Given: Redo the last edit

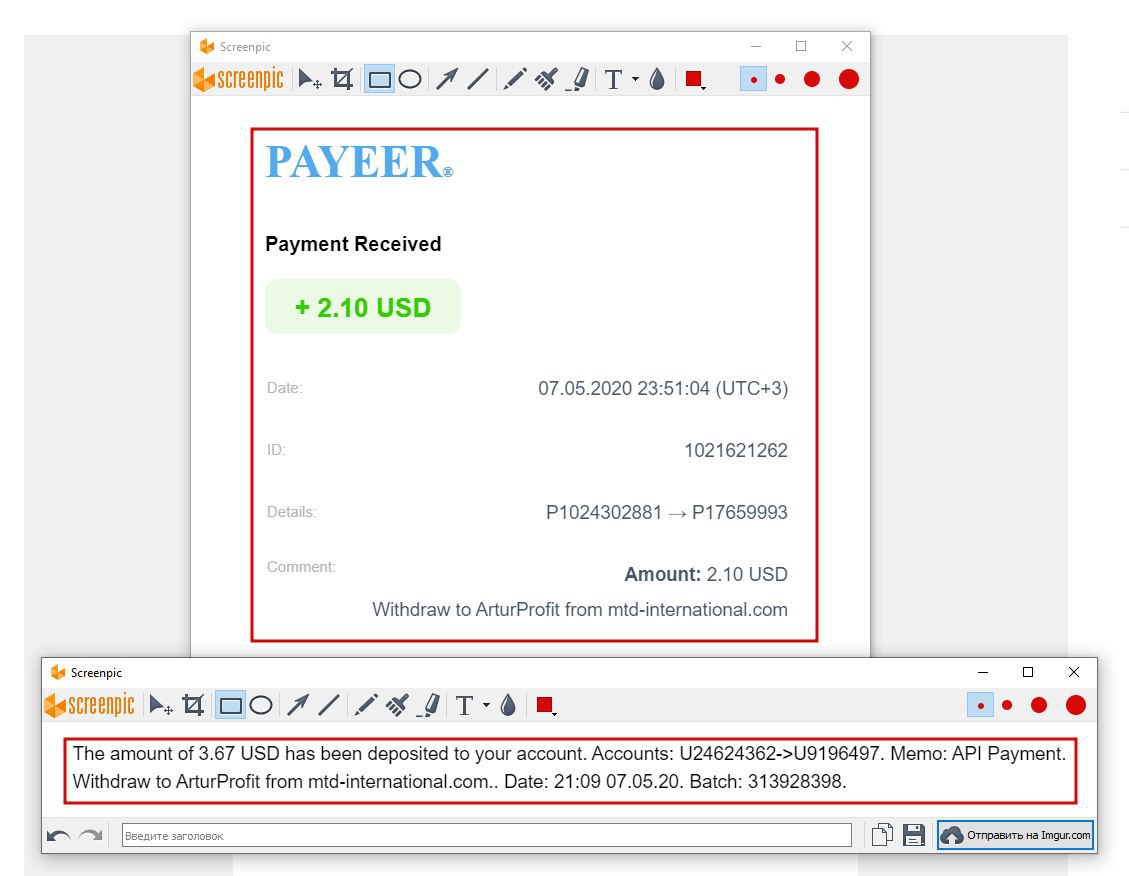Looking at the screenshot, I should tap(90, 836).
